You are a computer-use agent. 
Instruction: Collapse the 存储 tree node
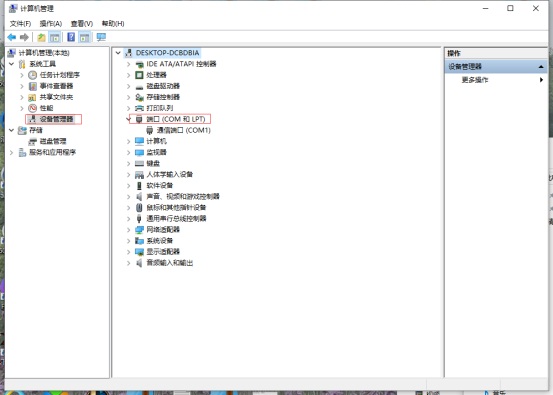coord(12,130)
